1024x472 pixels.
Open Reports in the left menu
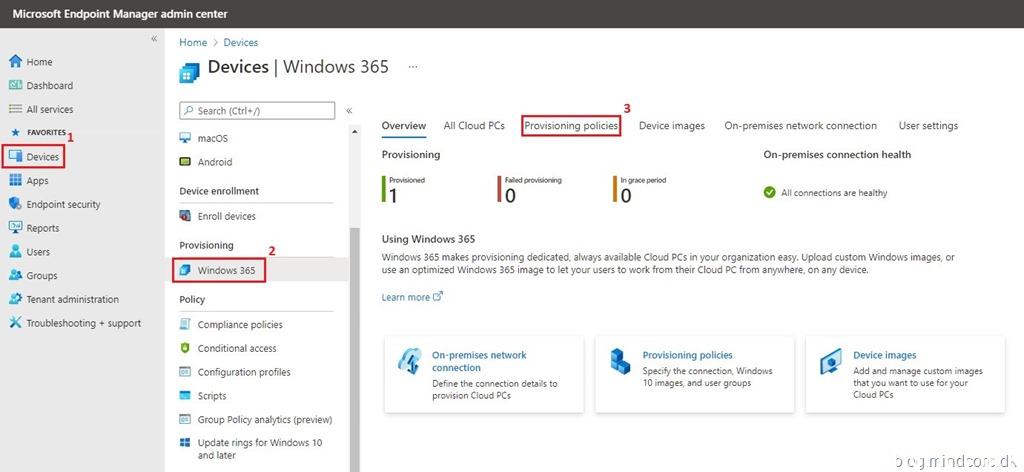pos(42,228)
